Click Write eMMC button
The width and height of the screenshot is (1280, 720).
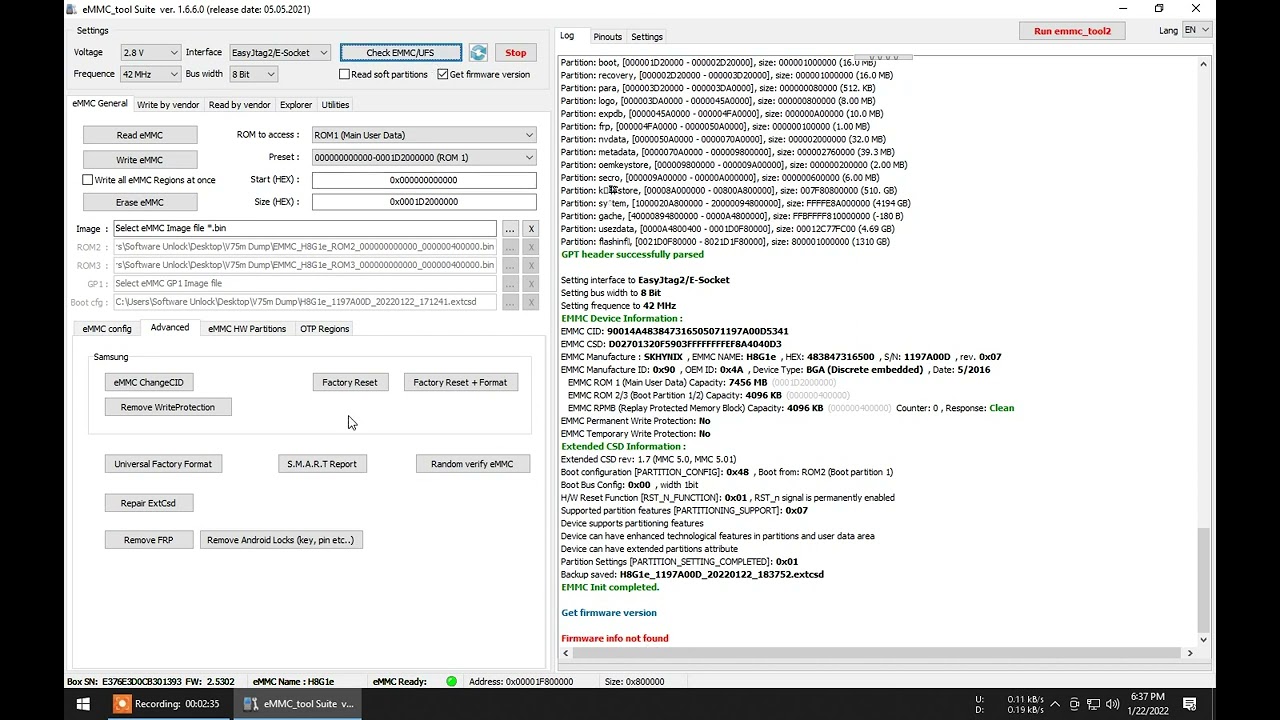click(x=140, y=160)
